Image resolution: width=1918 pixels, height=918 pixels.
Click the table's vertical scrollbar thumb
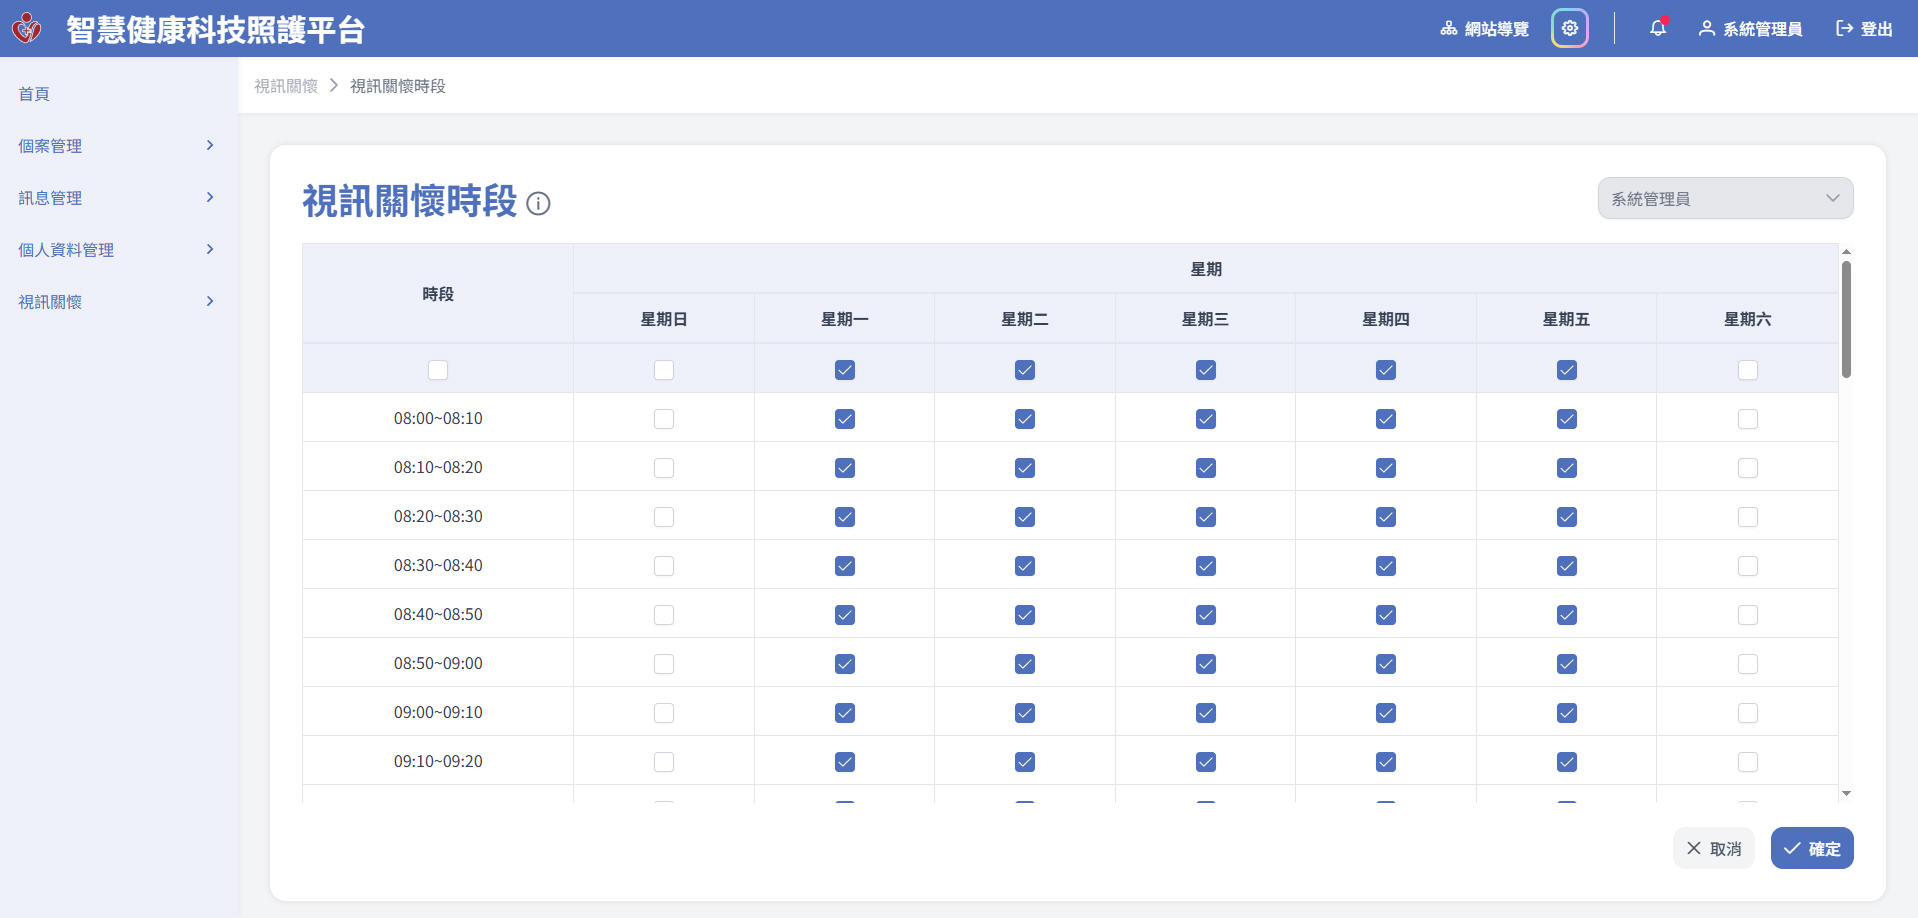coord(1846,319)
